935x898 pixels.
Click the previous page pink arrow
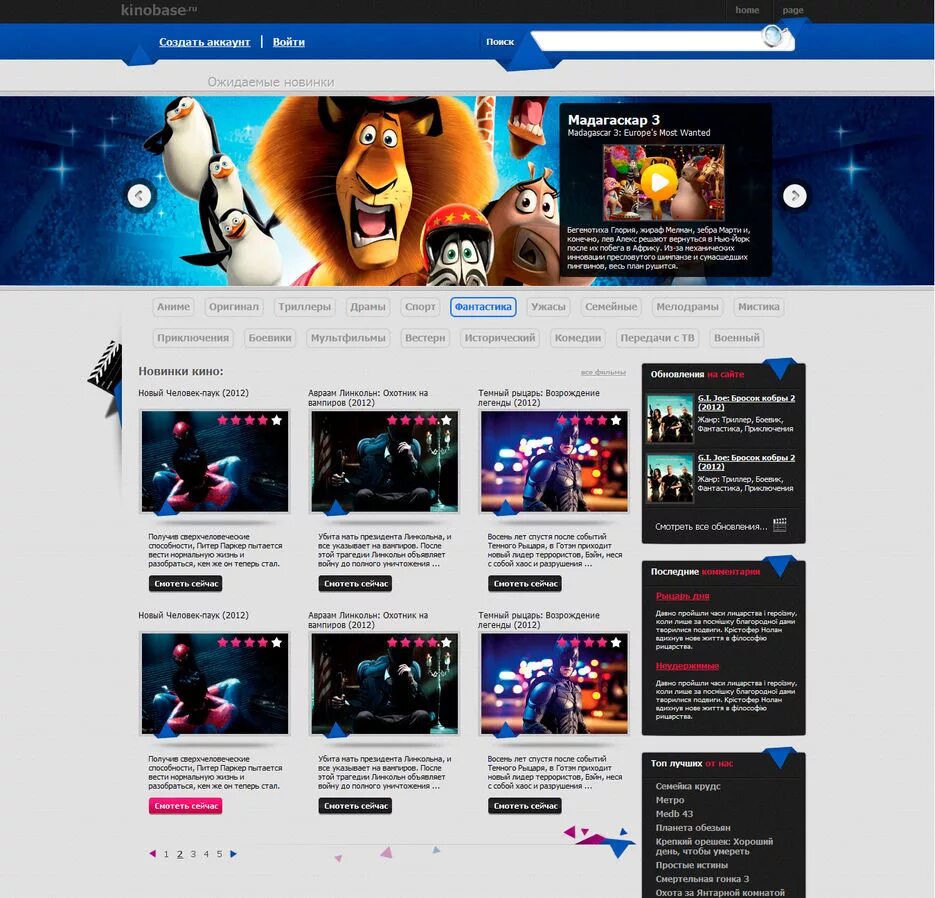(x=153, y=854)
